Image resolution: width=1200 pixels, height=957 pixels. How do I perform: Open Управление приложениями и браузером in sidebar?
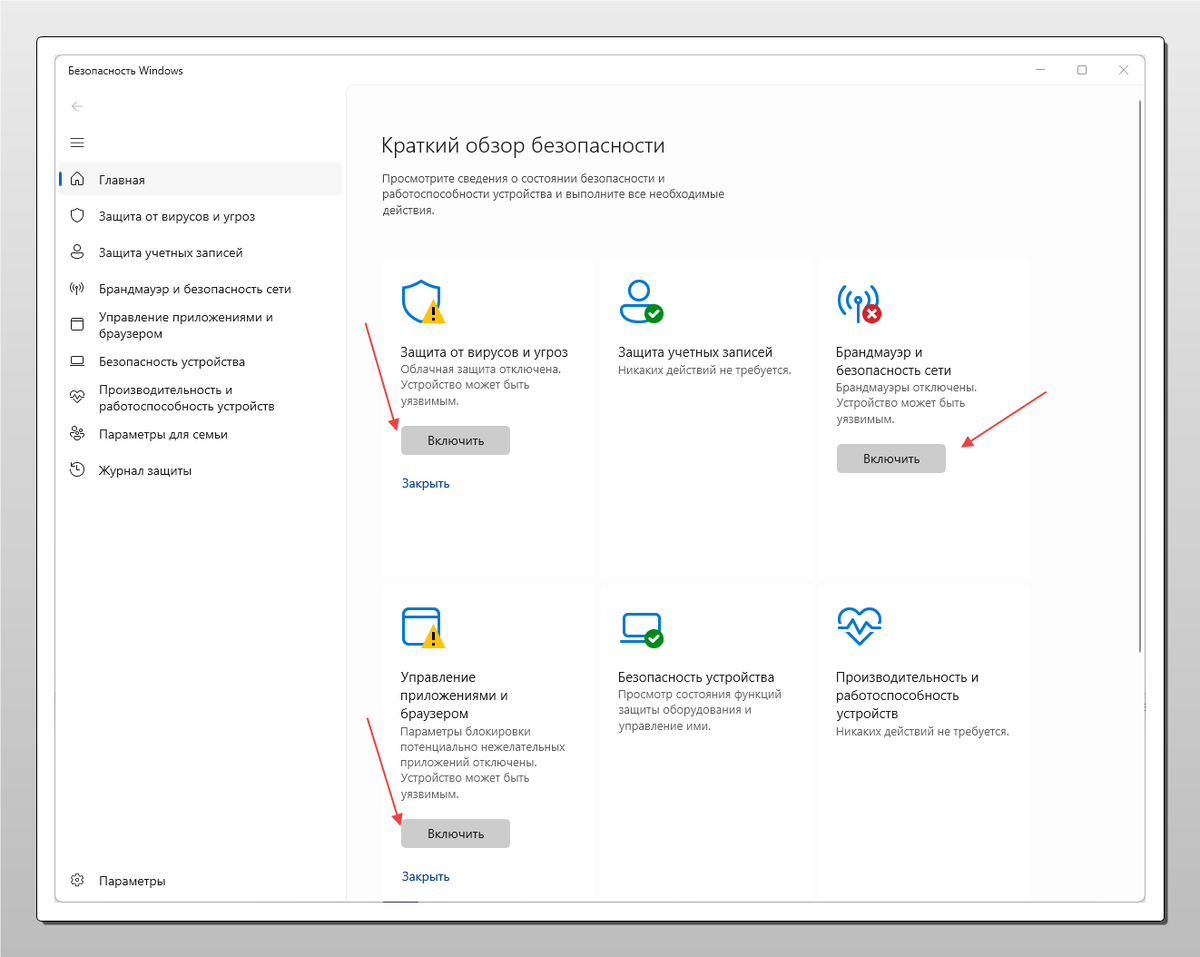pyautogui.click(x=201, y=325)
